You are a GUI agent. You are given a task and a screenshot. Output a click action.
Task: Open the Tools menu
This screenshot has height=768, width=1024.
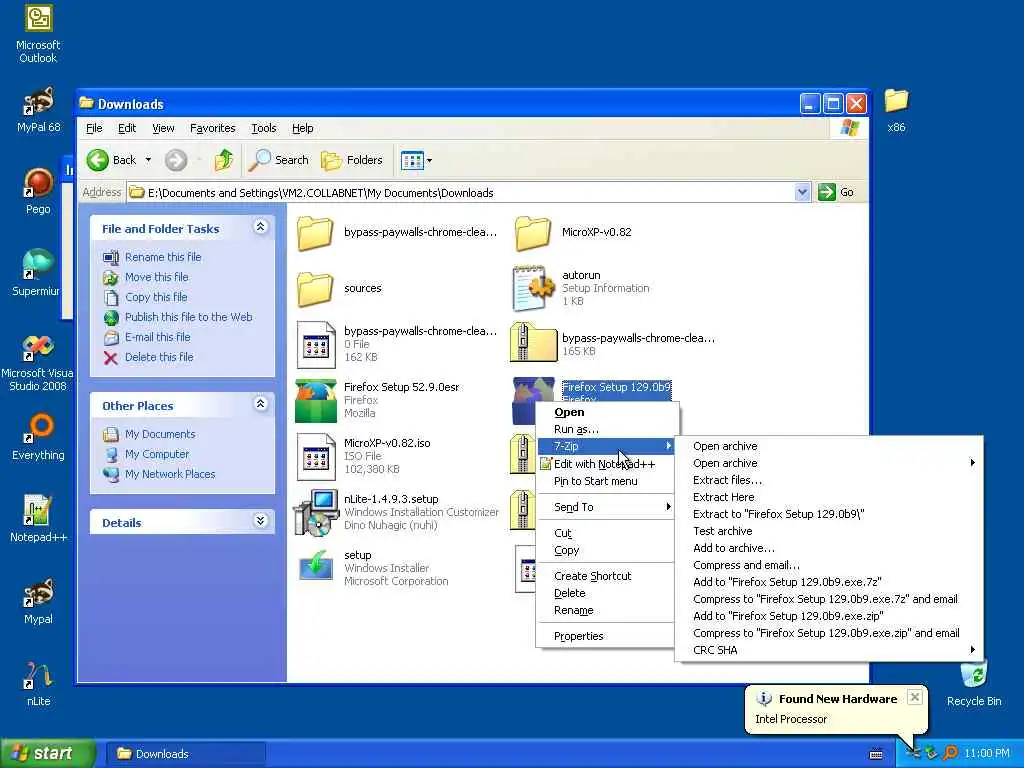pos(264,128)
